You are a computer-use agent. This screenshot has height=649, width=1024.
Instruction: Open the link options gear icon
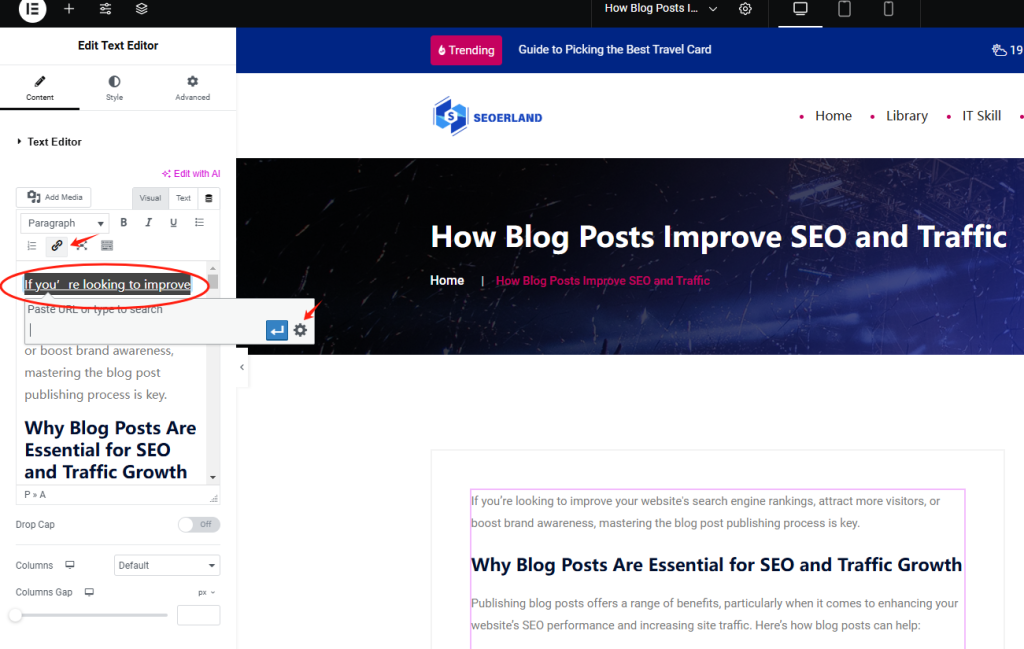301,330
